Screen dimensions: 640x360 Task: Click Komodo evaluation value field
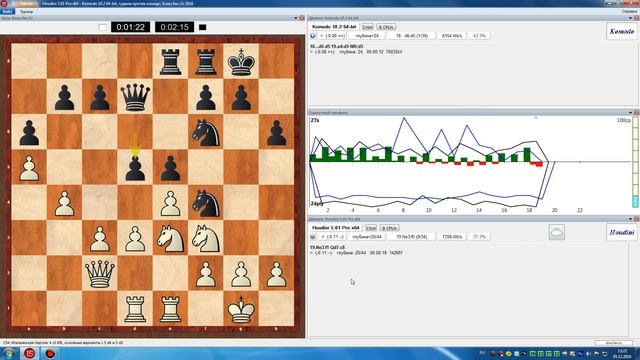333,36
